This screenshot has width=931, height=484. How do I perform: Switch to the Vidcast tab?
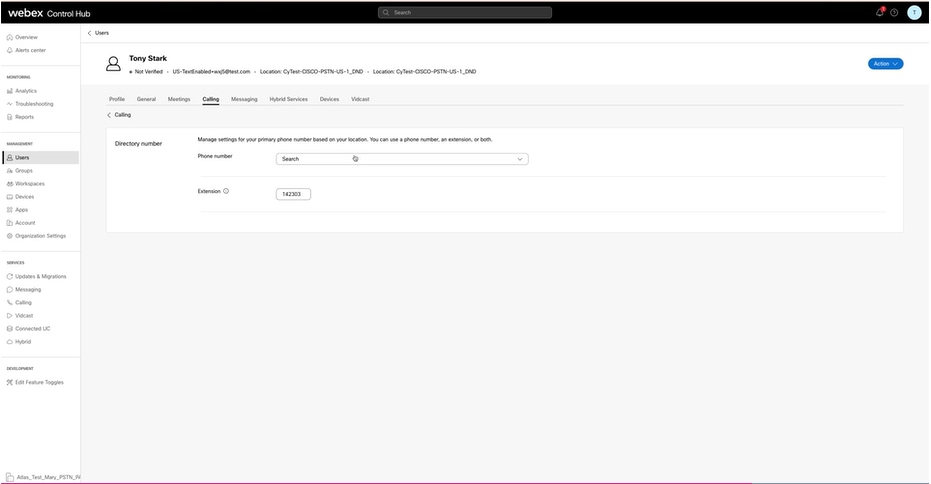pyautogui.click(x=360, y=99)
